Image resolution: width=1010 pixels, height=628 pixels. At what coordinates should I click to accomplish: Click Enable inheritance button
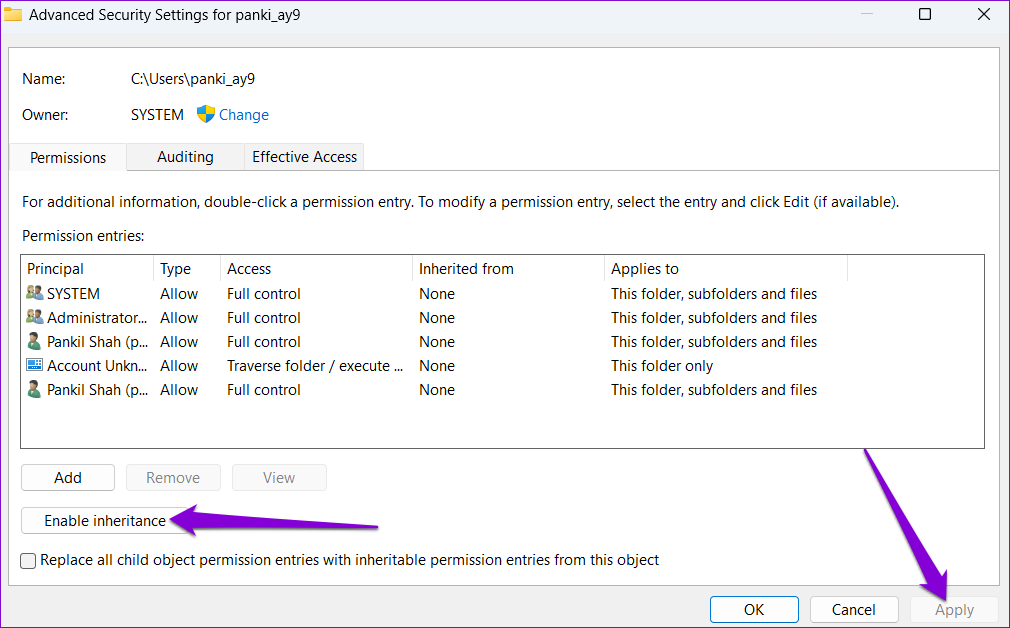tap(105, 520)
